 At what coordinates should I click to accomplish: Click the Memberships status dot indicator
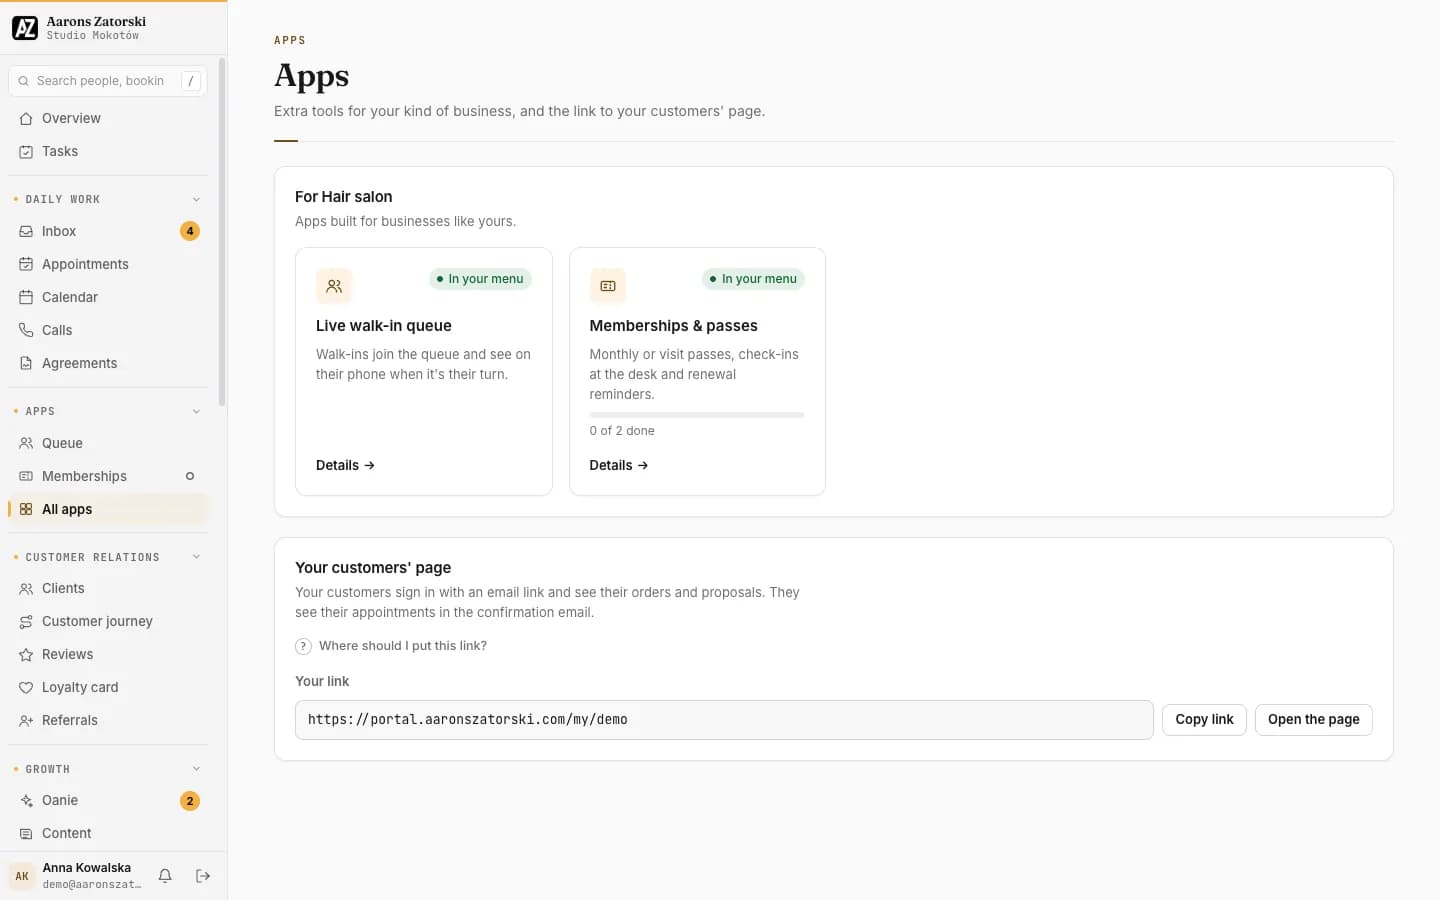tap(190, 477)
